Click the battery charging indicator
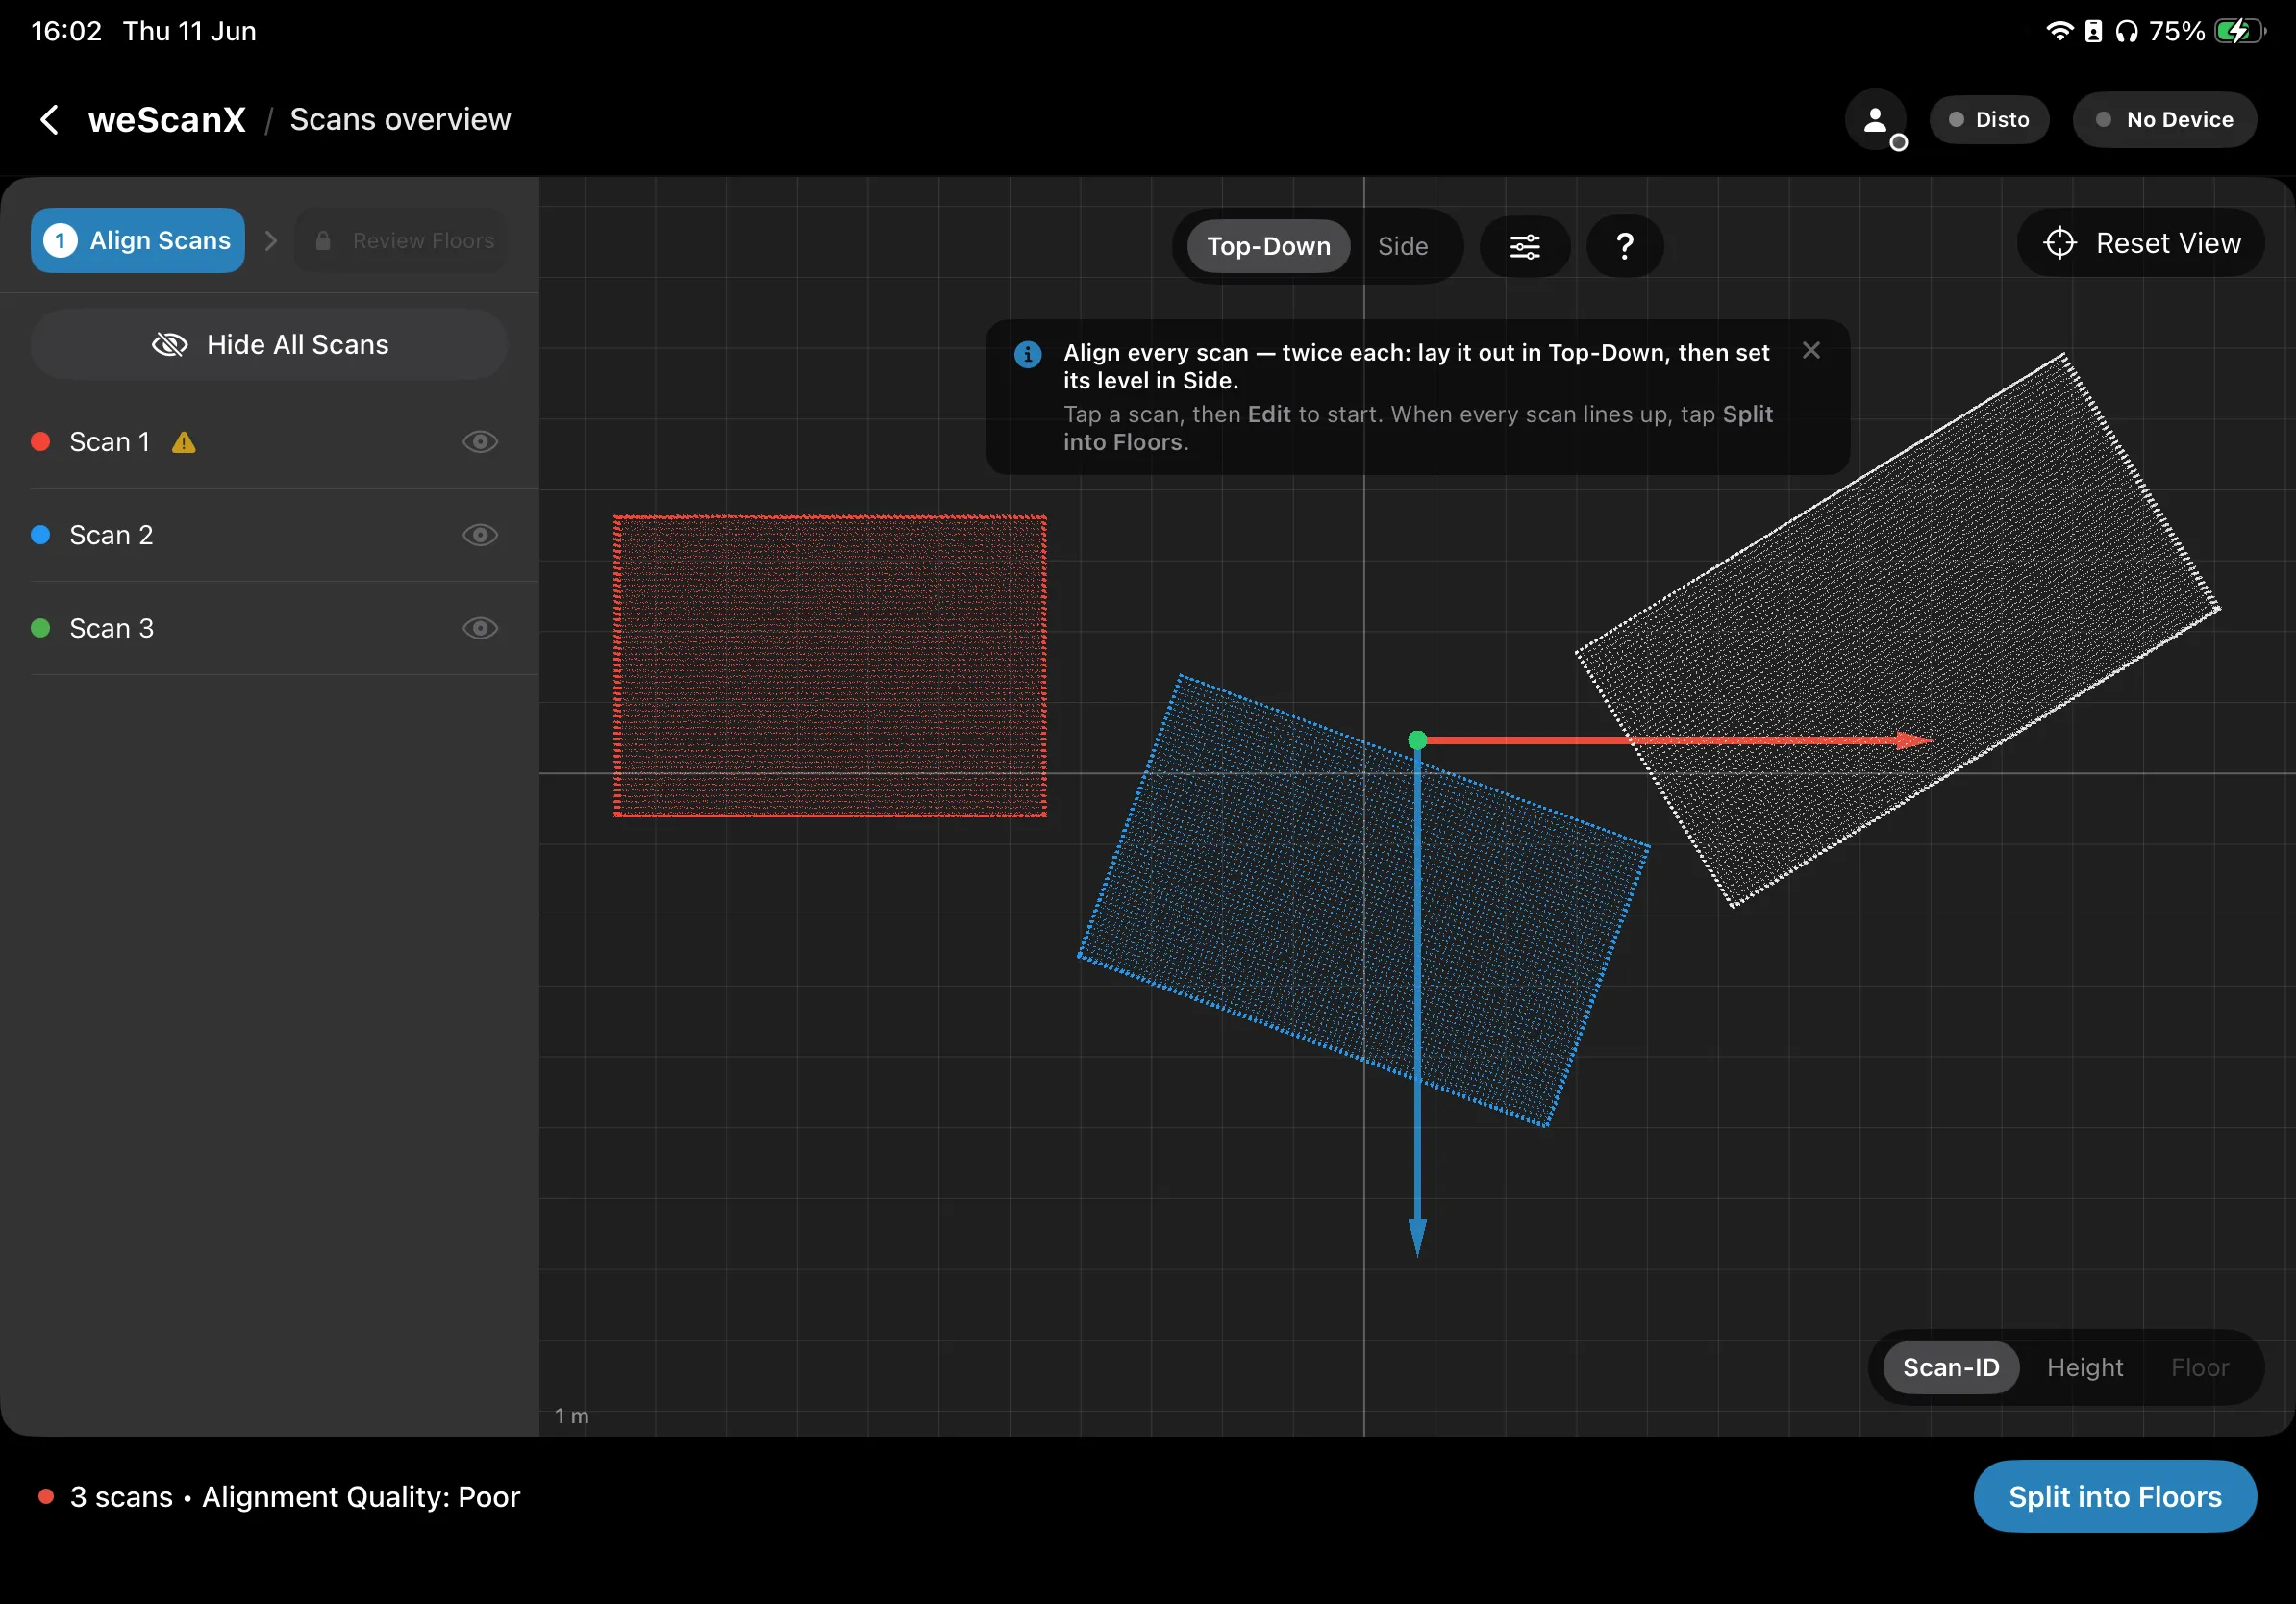Screen dimensions: 2296x1604 point(2238,31)
